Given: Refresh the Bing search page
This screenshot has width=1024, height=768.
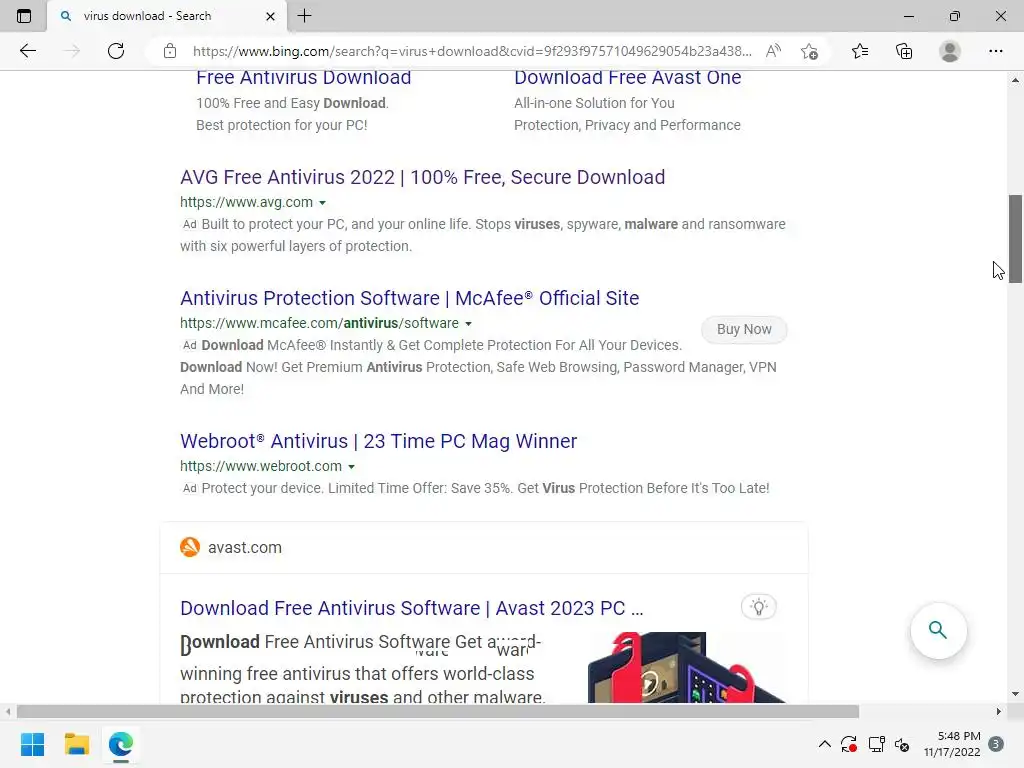Looking at the screenshot, I should (x=116, y=51).
